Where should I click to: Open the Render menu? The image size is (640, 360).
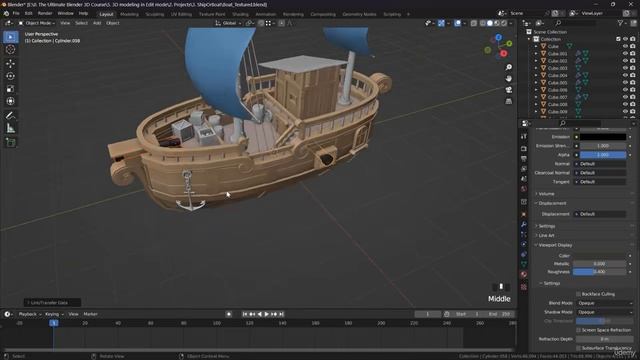(45, 13)
